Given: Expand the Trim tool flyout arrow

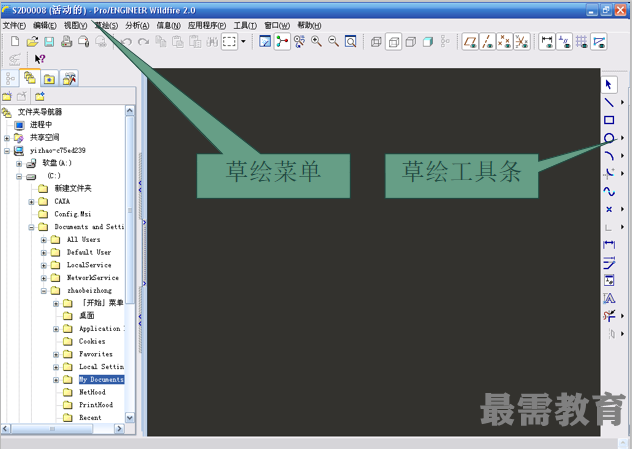Looking at the screenshot, I should pyautogui.click(x=622, y=316).
